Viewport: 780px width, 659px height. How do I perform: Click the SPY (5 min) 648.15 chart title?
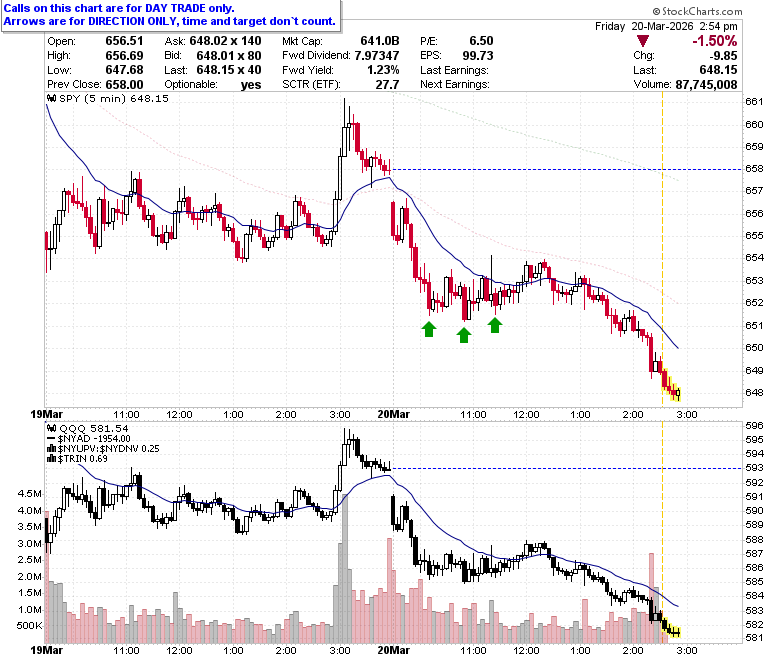point(114,98)
